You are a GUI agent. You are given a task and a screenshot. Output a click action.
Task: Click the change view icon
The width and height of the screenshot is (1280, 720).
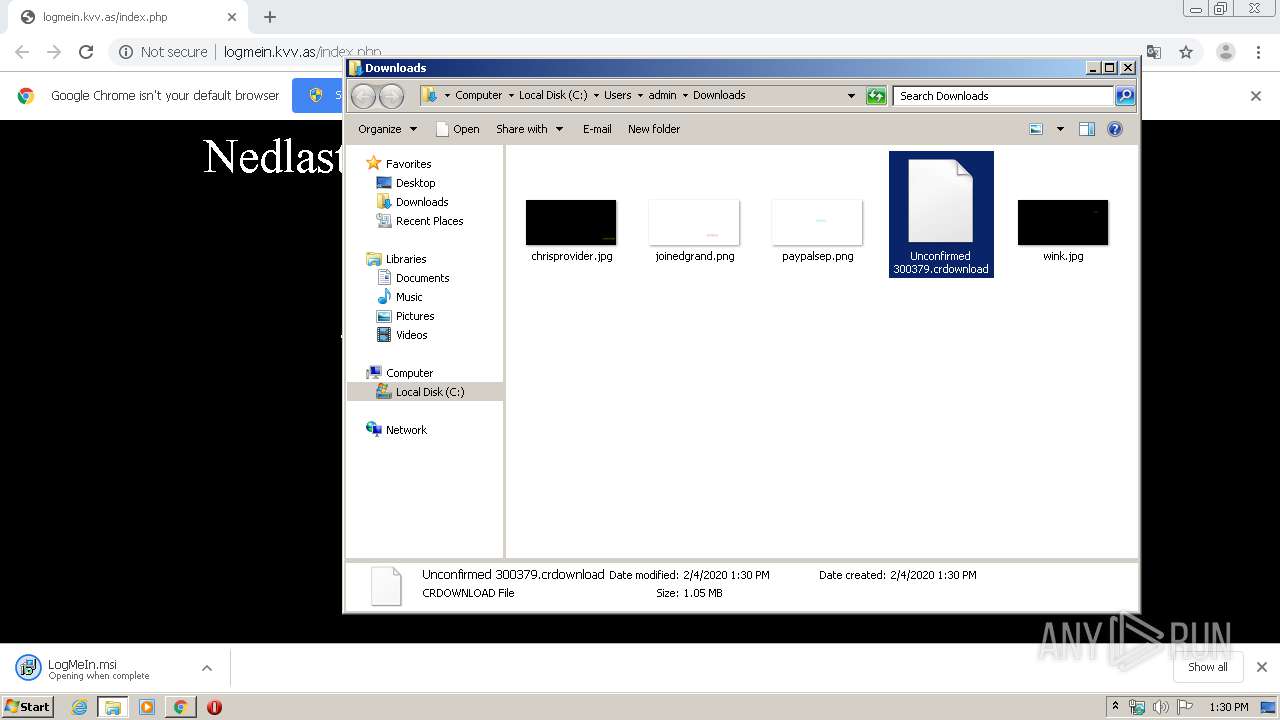click(1036, 129)
